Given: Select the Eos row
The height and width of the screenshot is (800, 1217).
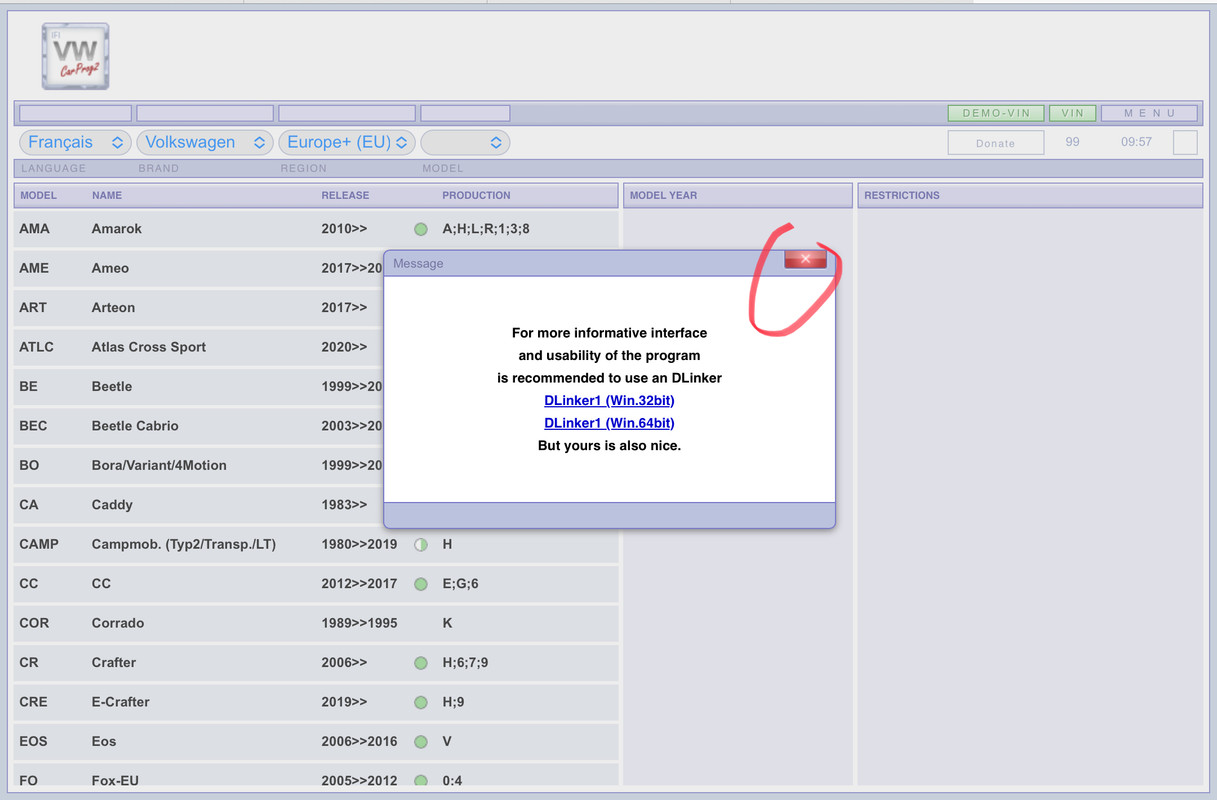Looking at the screenshot, I should 316,742.
